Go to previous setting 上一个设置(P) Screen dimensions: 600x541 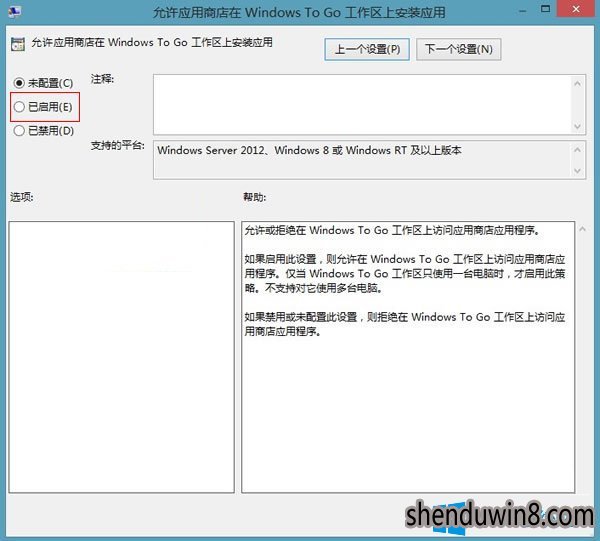click(367, 49)
